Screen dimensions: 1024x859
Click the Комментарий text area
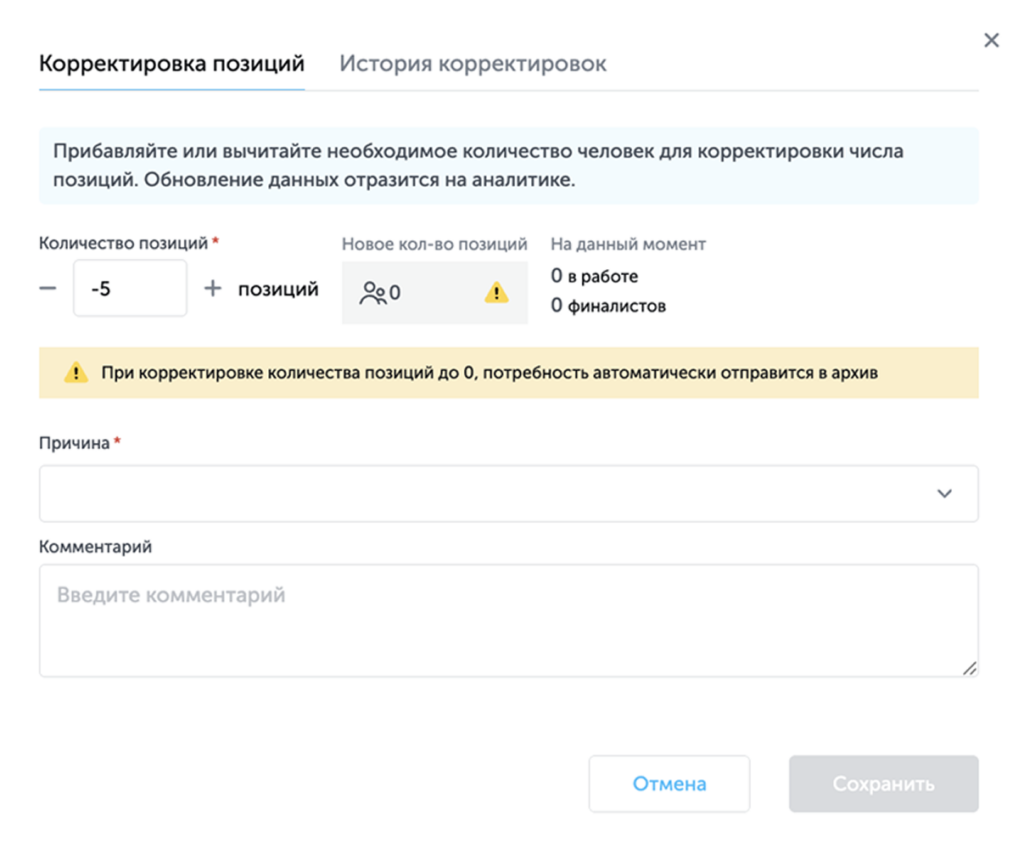tap(509, 621)
